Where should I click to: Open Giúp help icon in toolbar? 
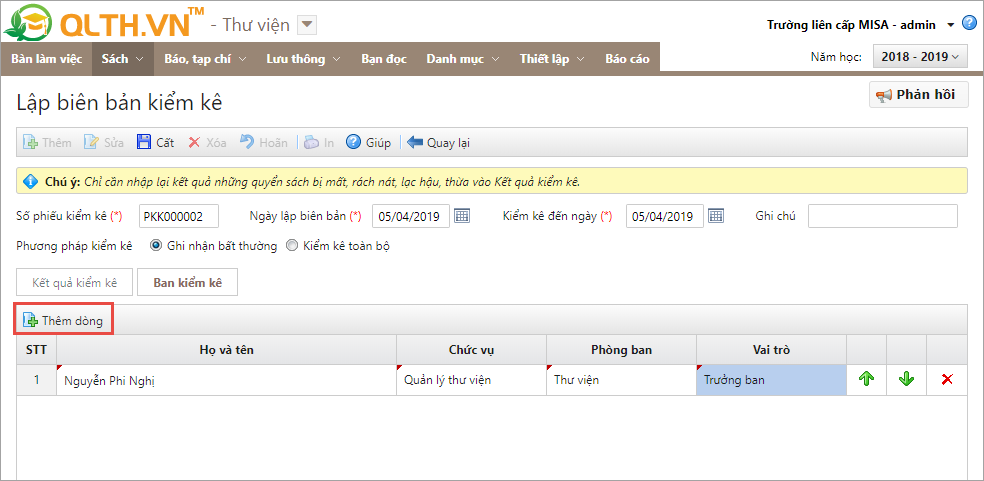tap(354, 143)
